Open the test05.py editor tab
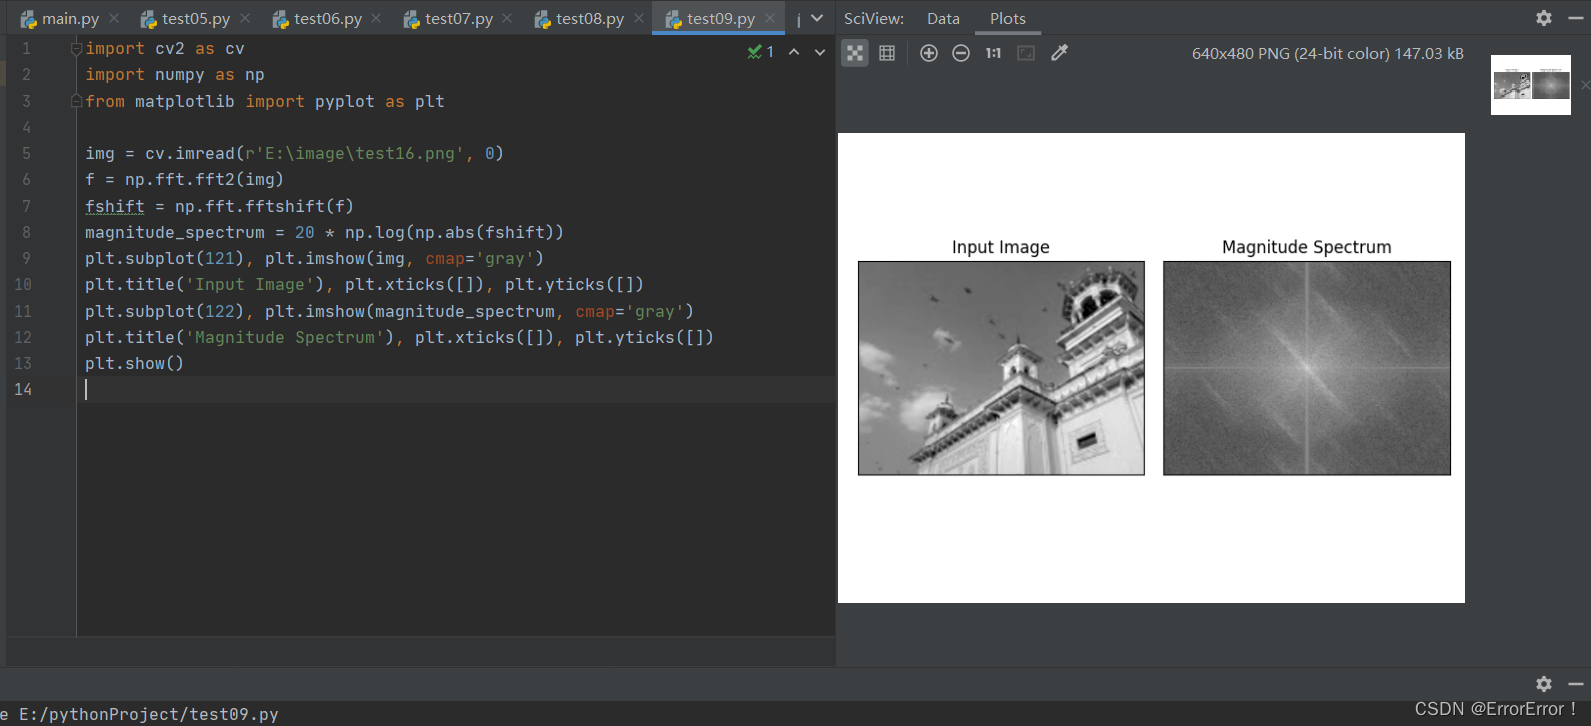Screen dimensions: 1591x726 tap(195, 18)
